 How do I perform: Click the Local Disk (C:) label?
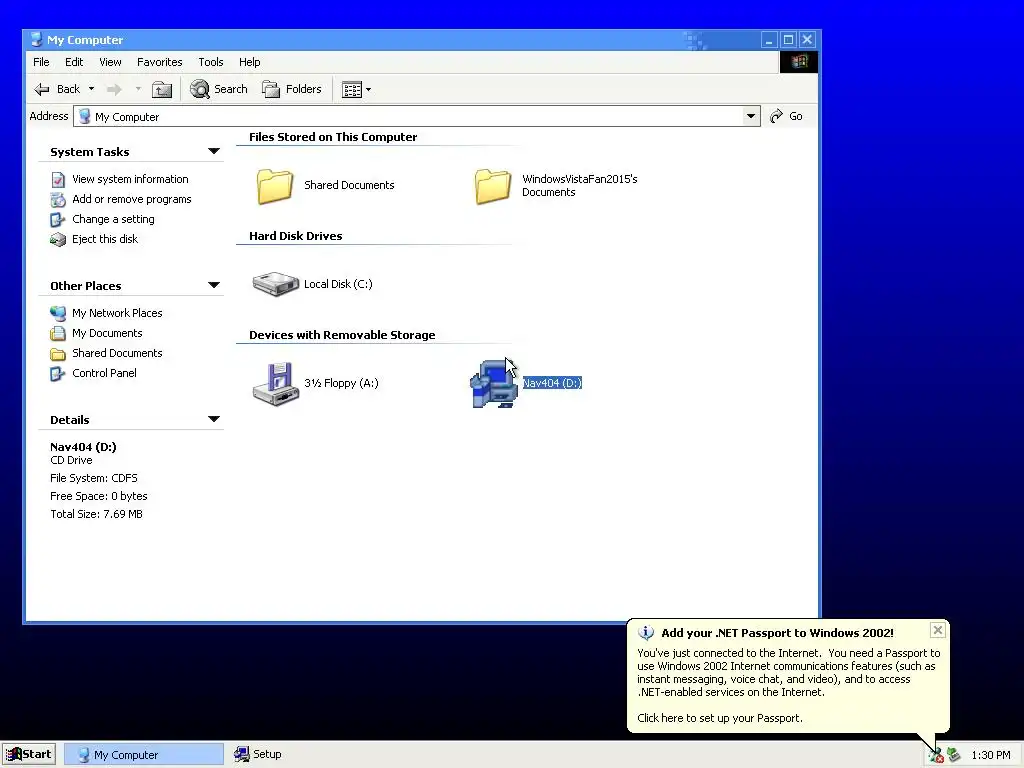click(x=338, y=284)
